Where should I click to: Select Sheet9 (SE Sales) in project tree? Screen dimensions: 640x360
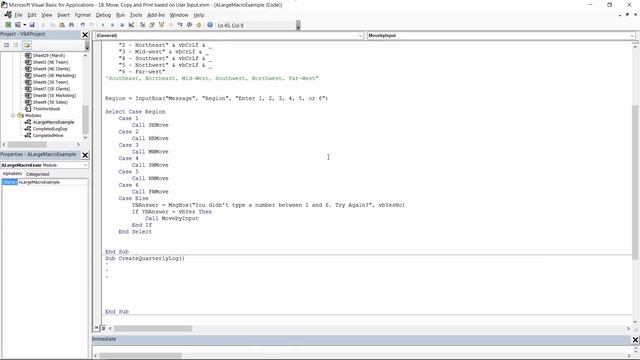point(50,102)
